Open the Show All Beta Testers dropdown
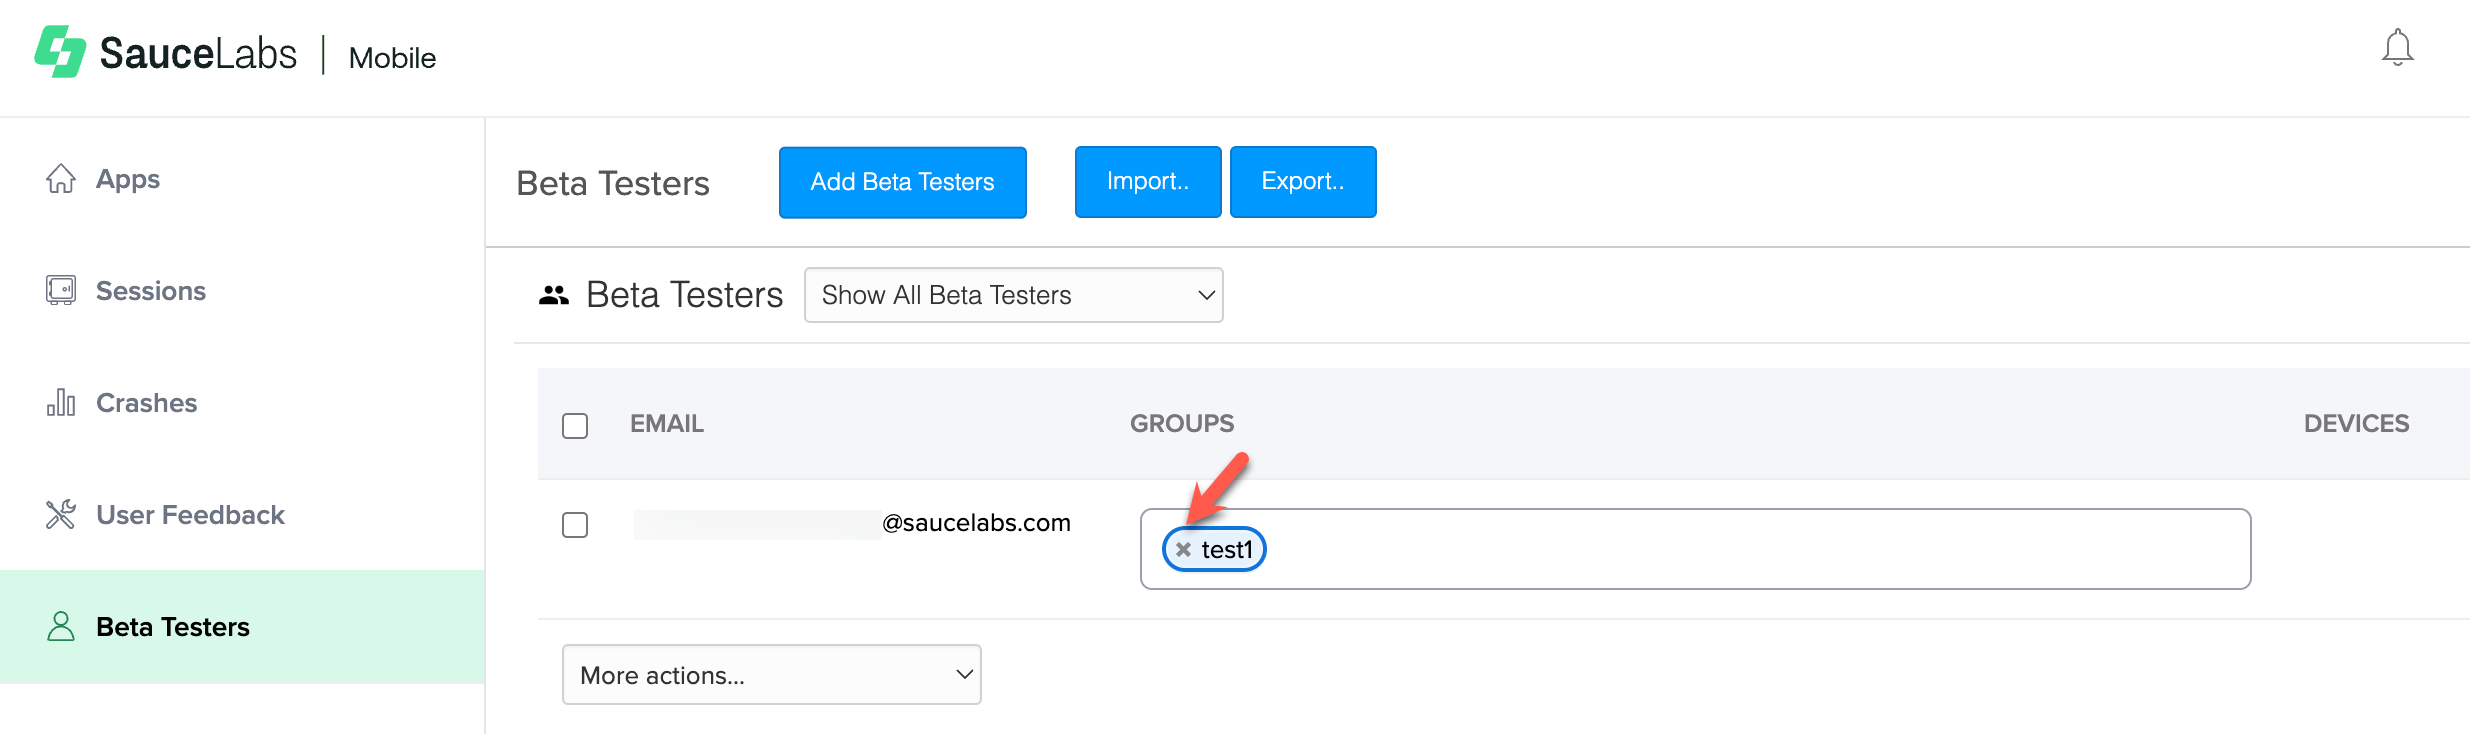The height and width of the screenshot is (734, 2470). pyautogui.click(x=1013, y=295)
